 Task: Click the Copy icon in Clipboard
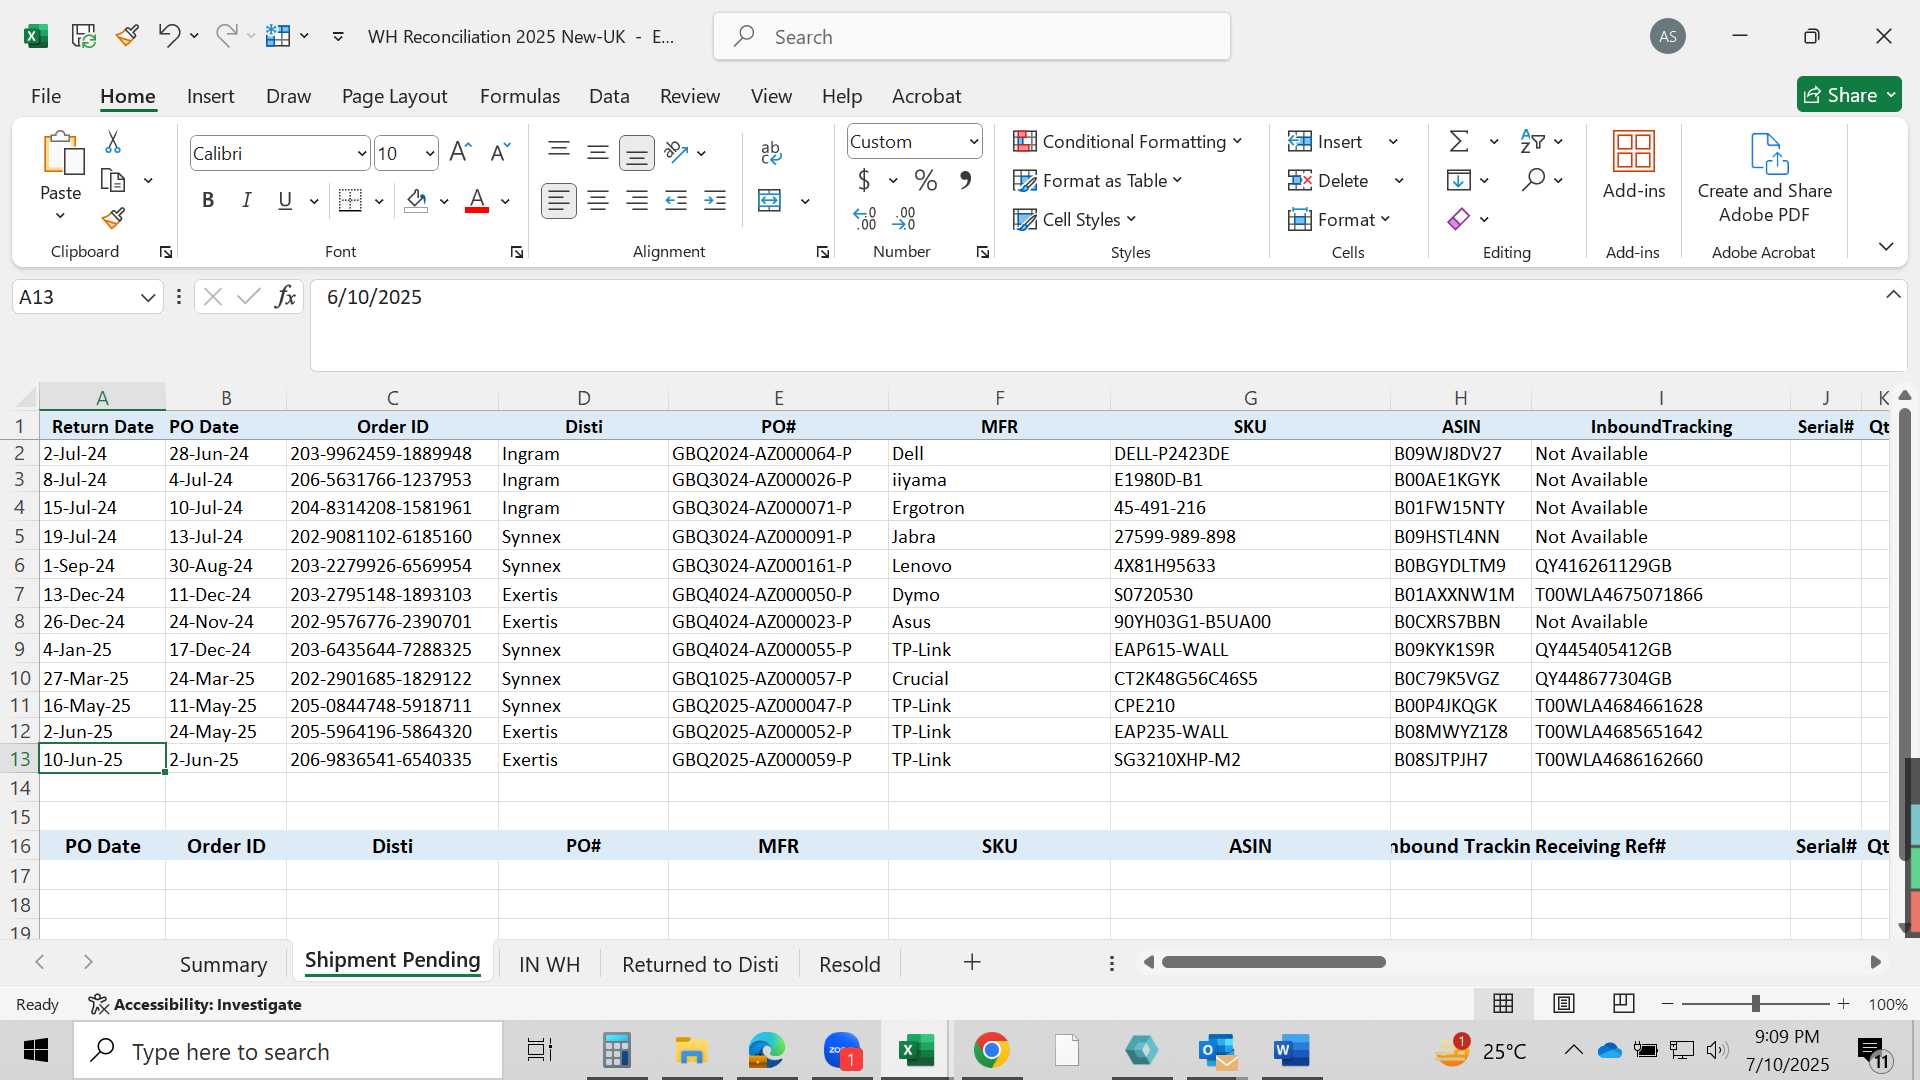[x=113, y=180]
